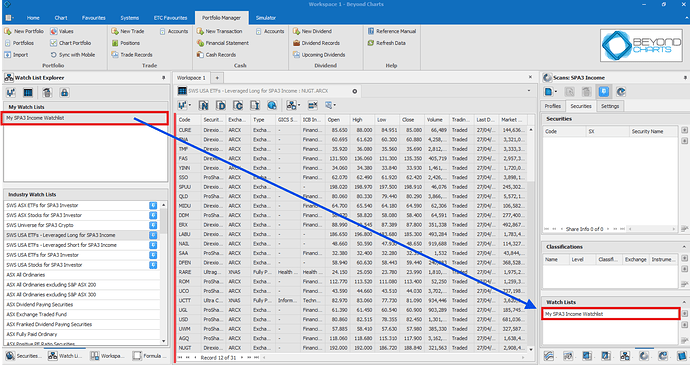This screenshot has height=365, width=690.
Task: Select the CURE row in securities table
Action: pyautogui.click(x=352, y=130)
